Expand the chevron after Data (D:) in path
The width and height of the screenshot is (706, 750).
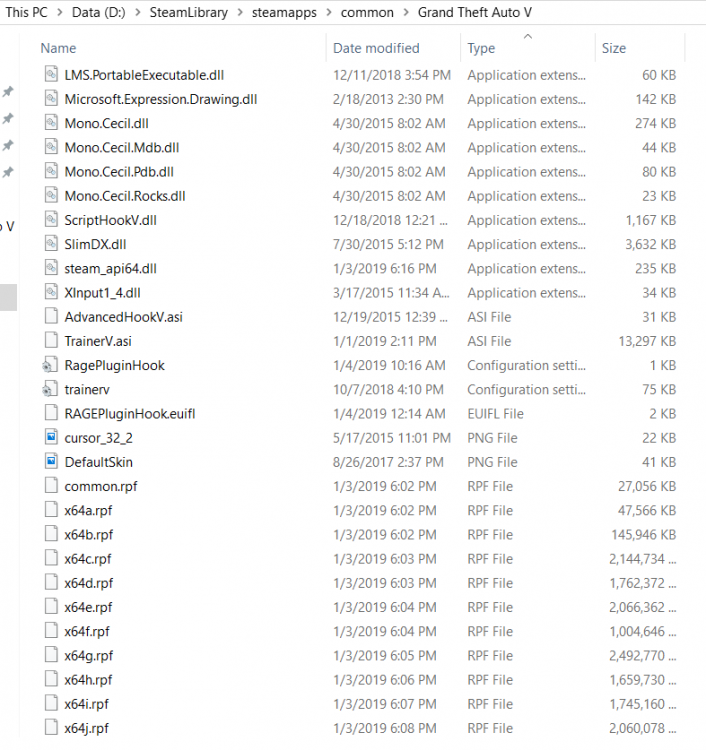point(138,12)
